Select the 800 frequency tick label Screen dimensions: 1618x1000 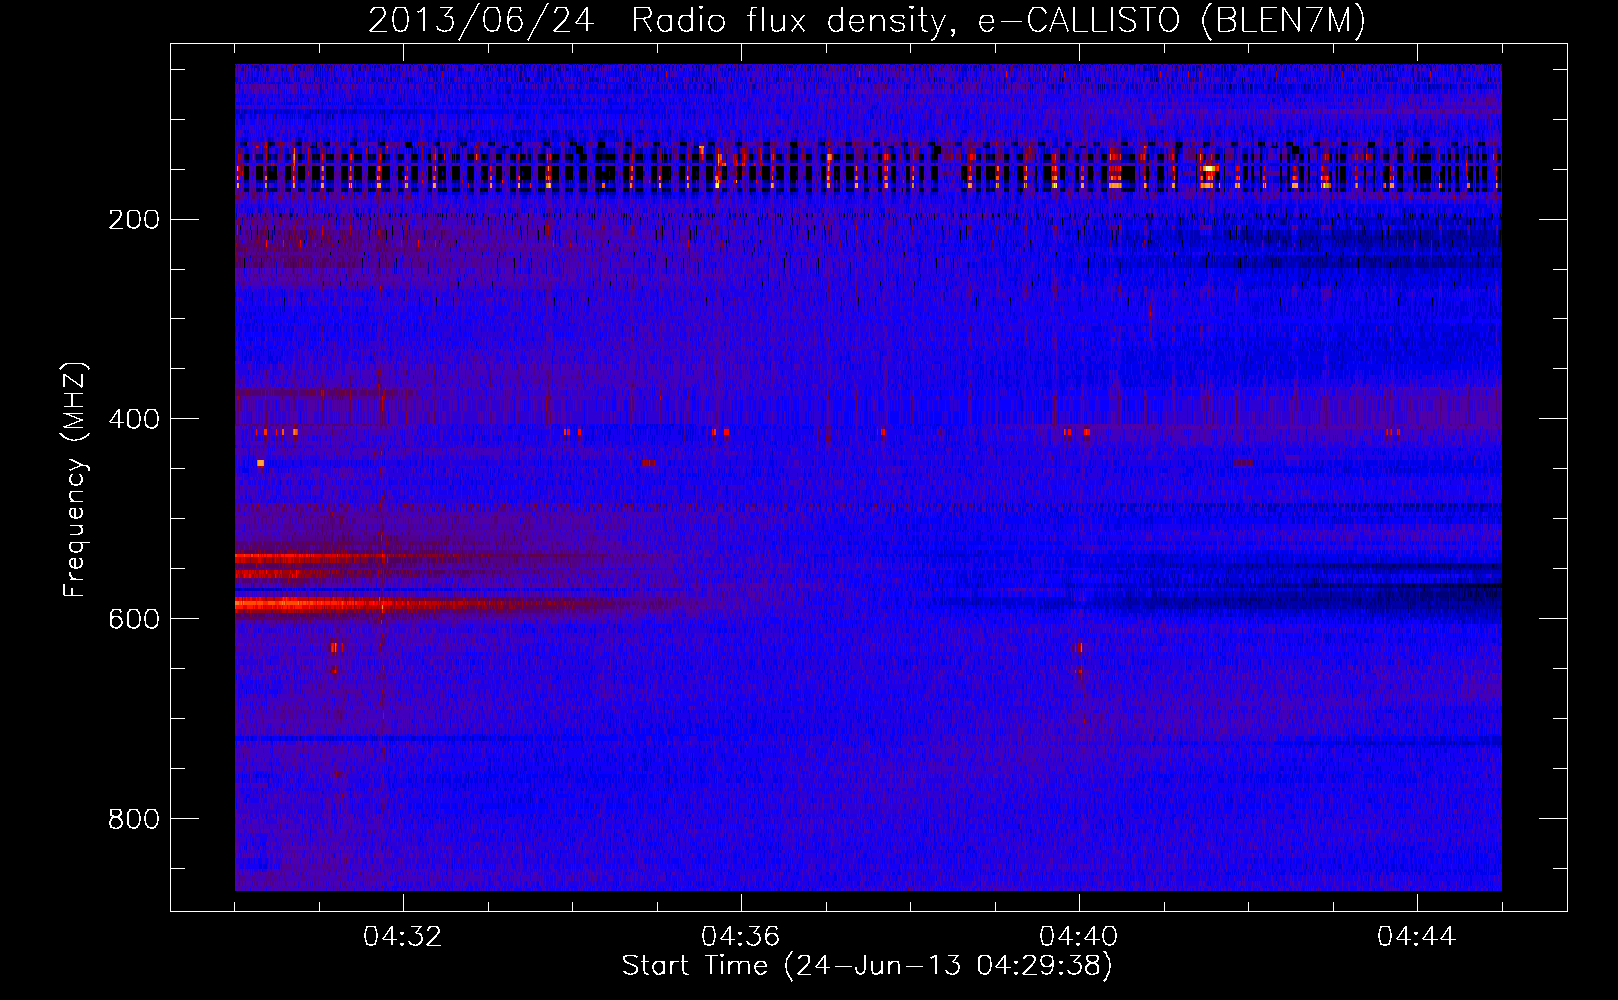(x=134, y=819)
